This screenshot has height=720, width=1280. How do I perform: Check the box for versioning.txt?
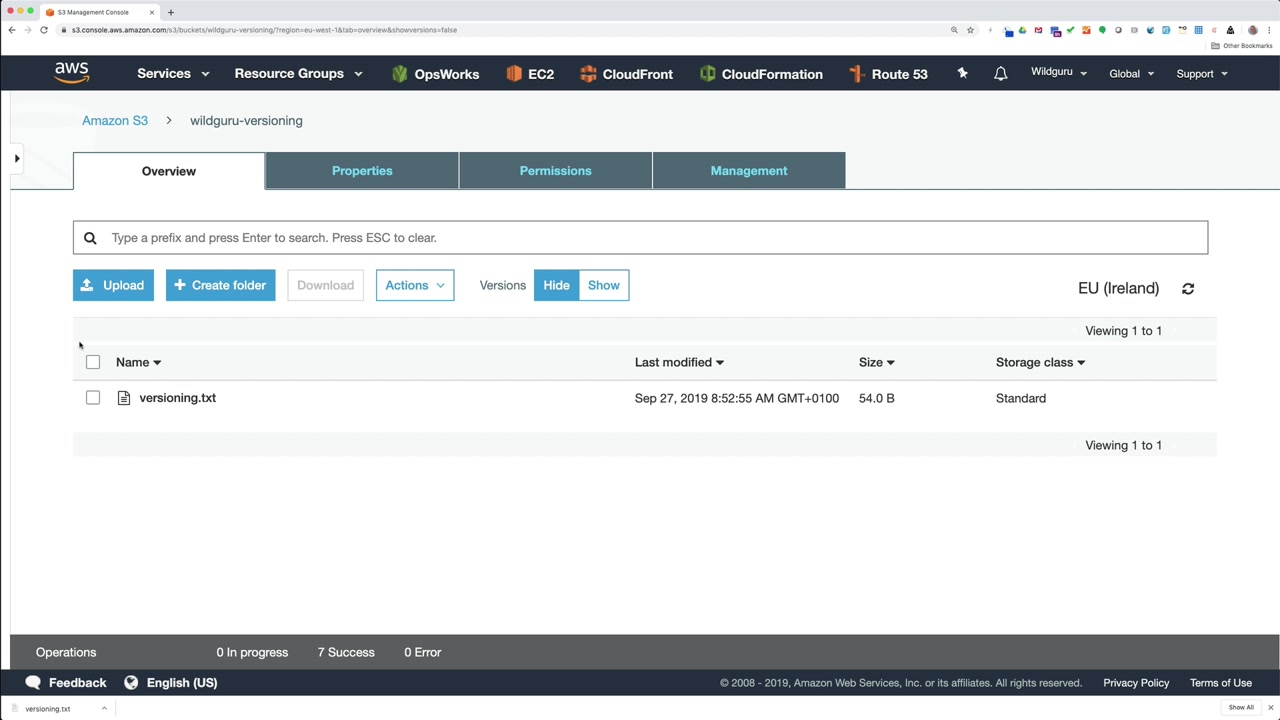[93, 398]
